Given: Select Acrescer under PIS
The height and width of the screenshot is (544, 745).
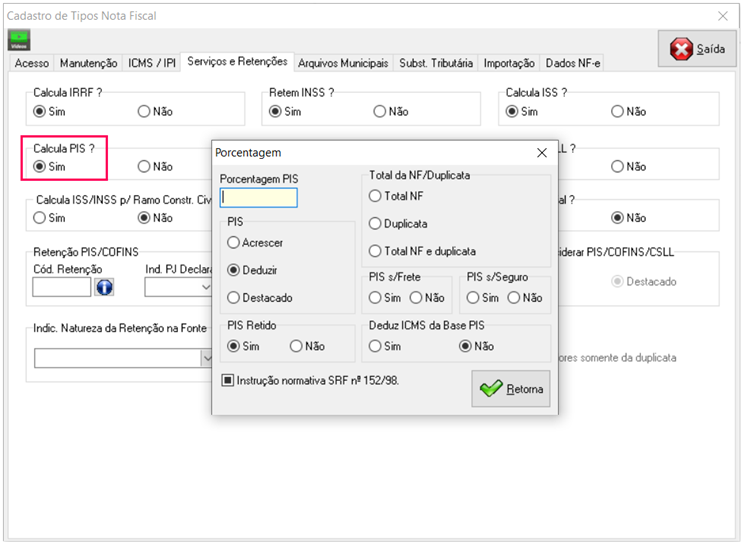Looking at the screenshot, I should (x=234, y=242).
